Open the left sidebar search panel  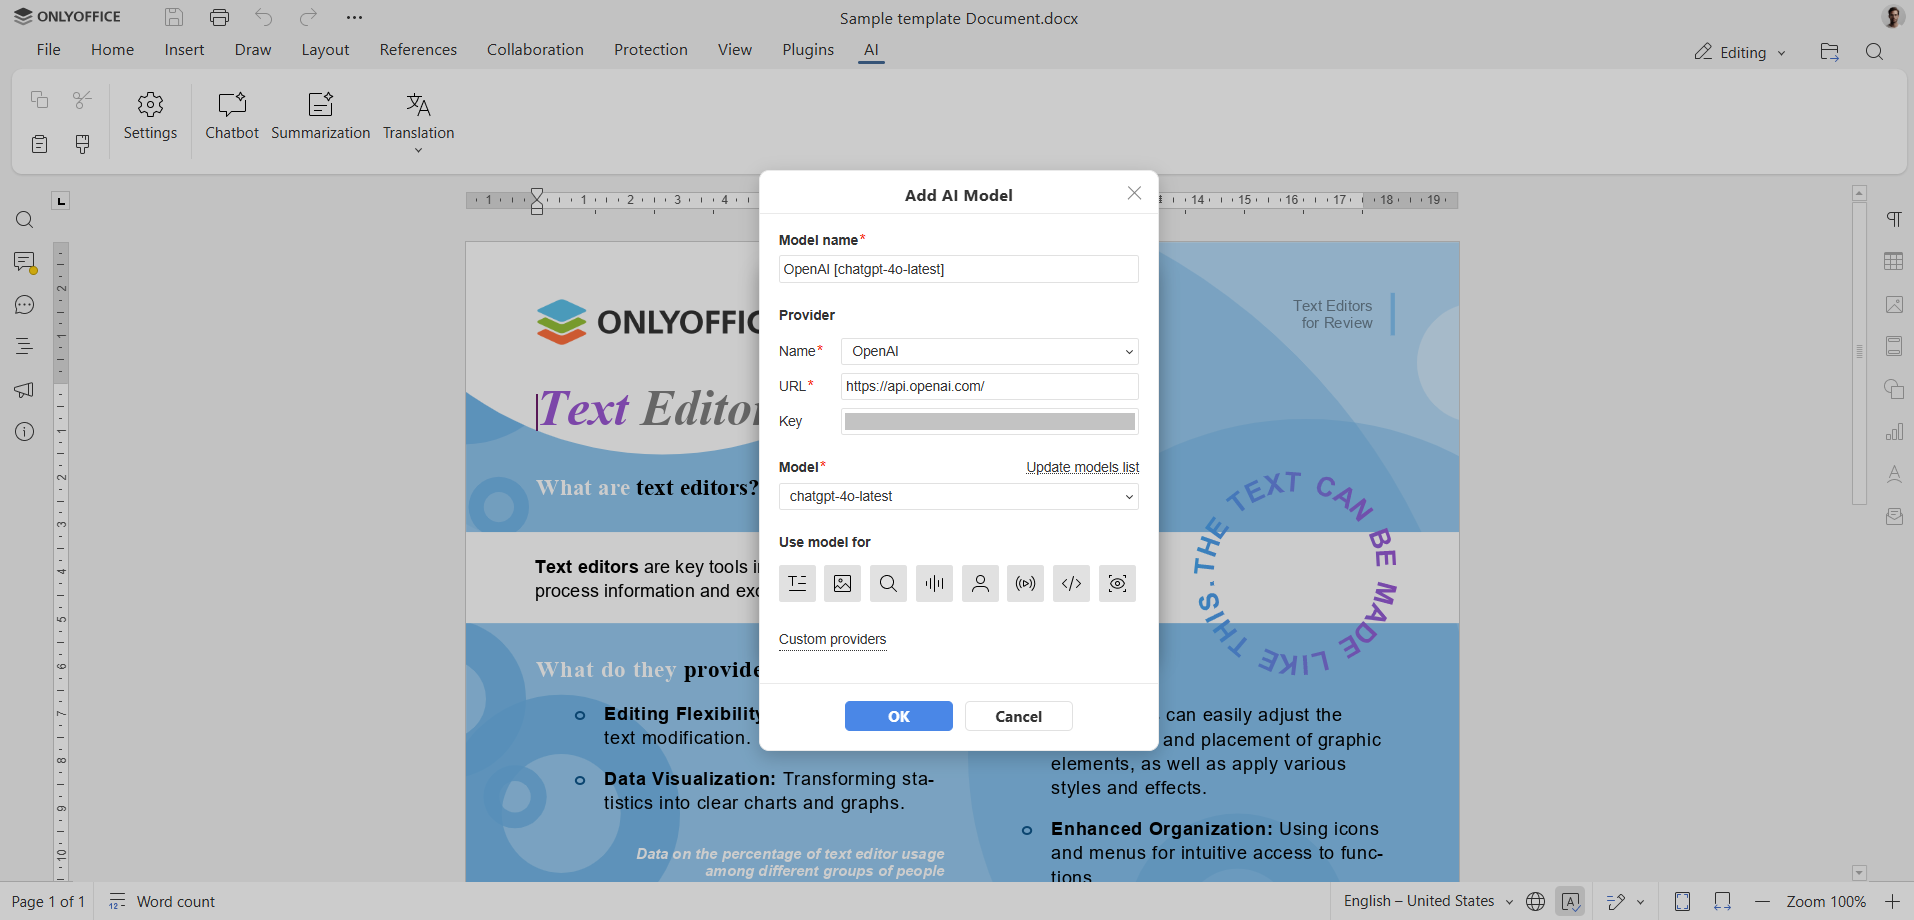(x=25, y=220)
